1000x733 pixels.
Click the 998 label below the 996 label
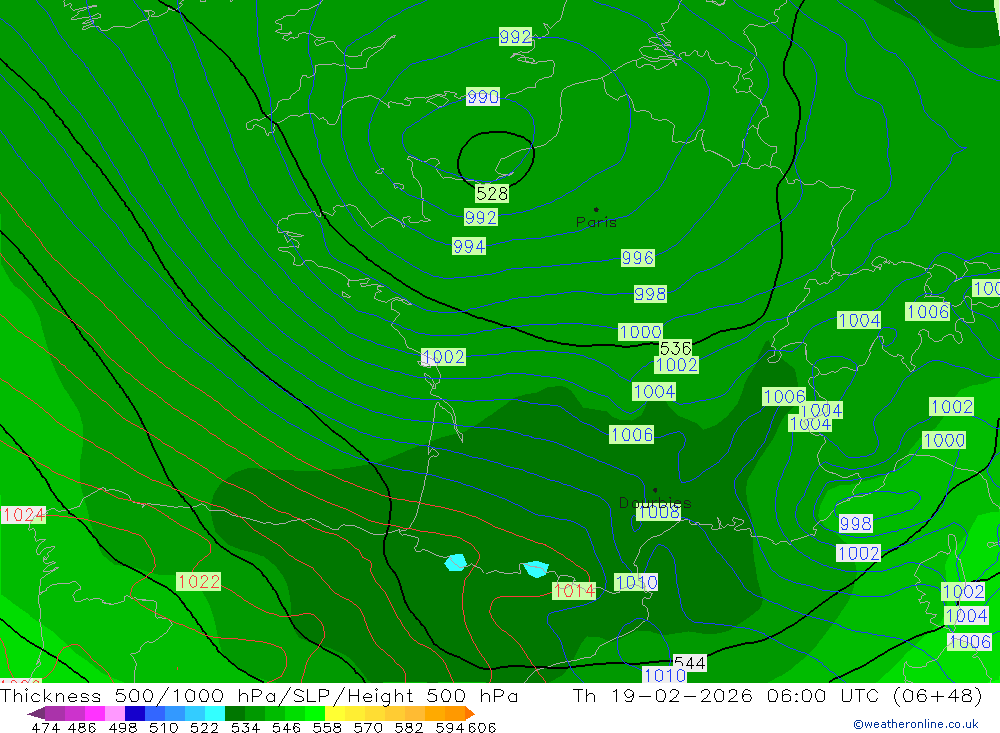pyautogui.click(x=650, y=294)
